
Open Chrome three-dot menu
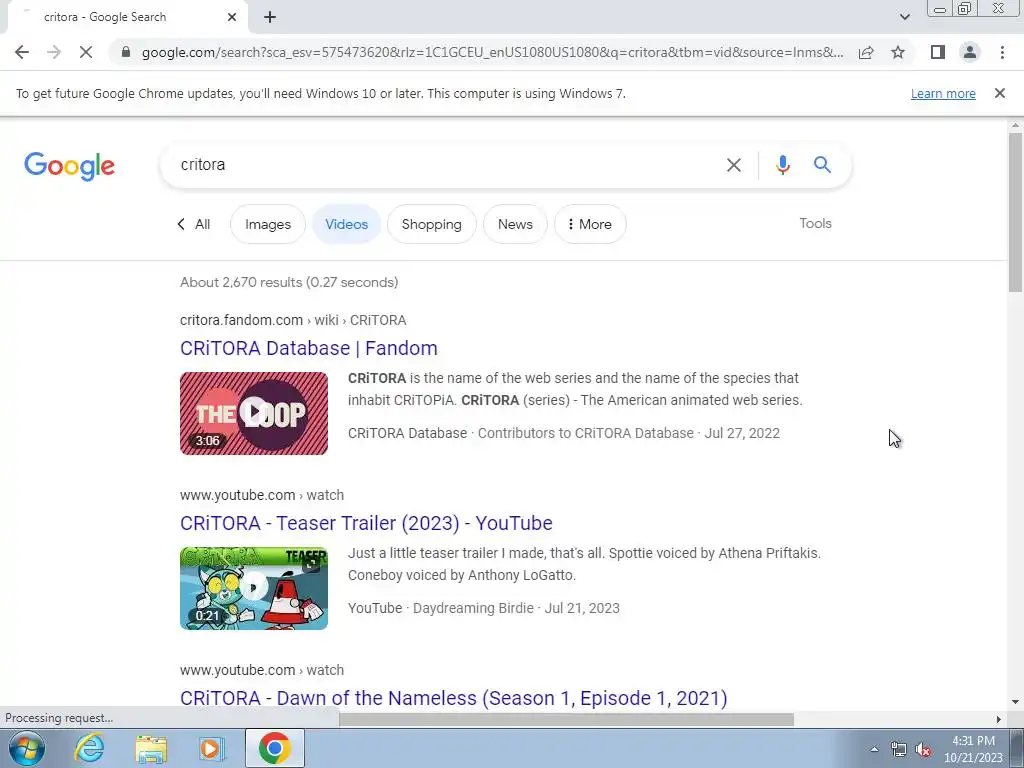1002,52
